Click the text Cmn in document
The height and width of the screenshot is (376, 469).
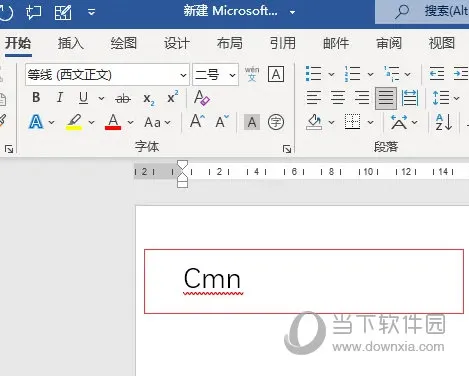212,279
